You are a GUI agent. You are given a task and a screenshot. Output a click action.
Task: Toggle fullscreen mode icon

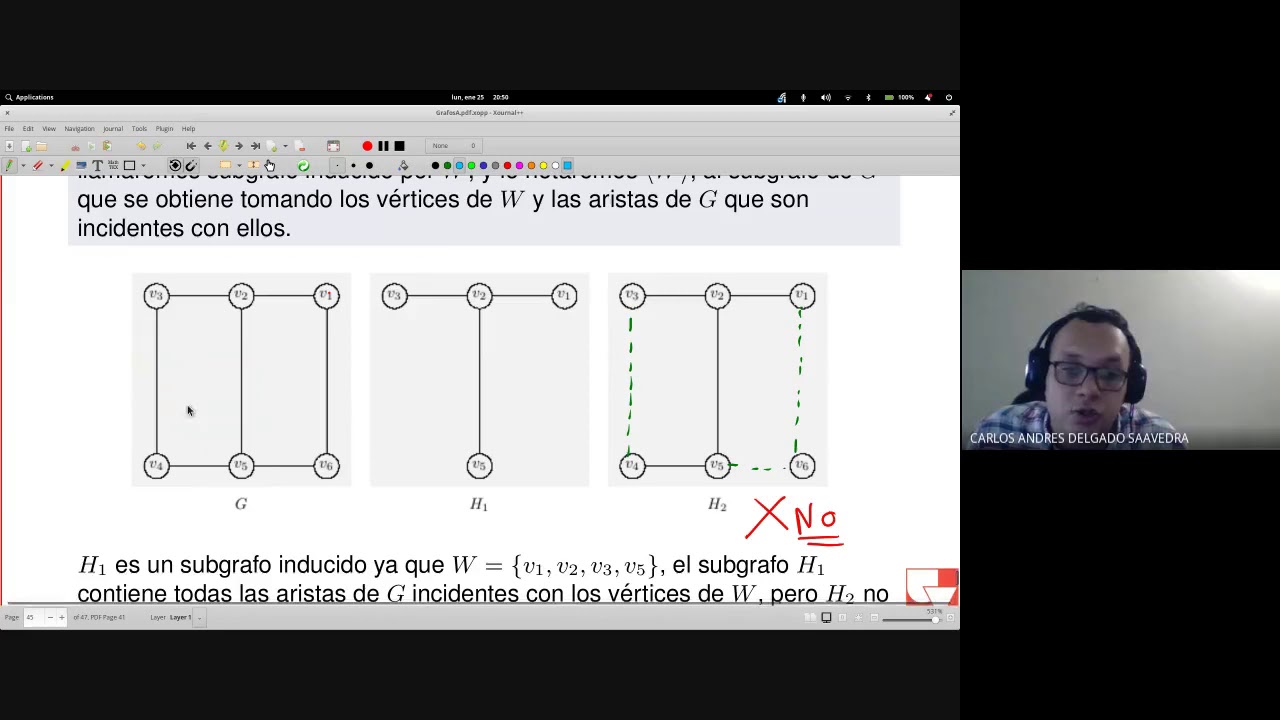click(x=333, y=146)
